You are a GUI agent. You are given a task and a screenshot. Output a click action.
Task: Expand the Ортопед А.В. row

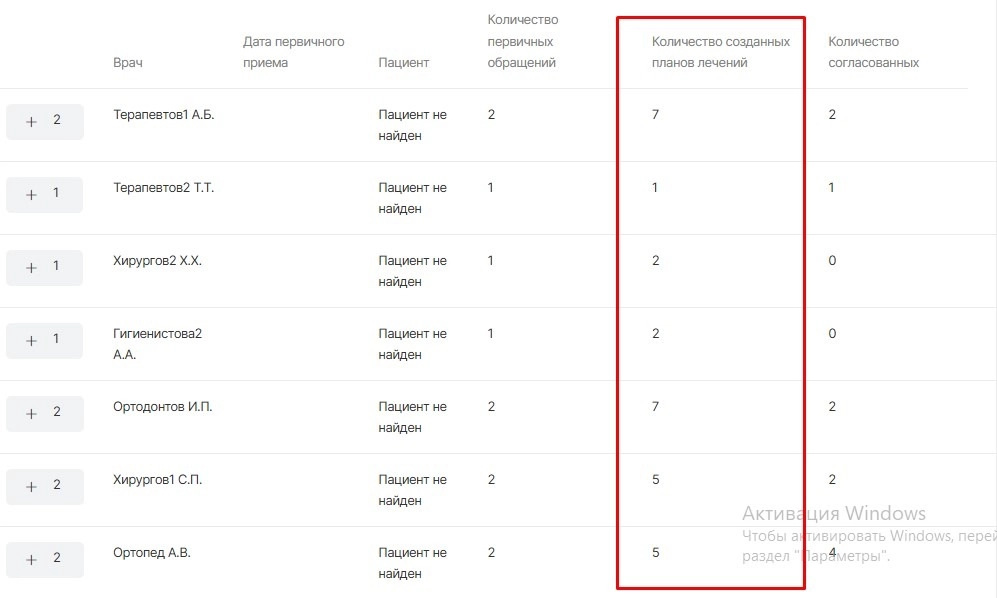tap(44, 559)
